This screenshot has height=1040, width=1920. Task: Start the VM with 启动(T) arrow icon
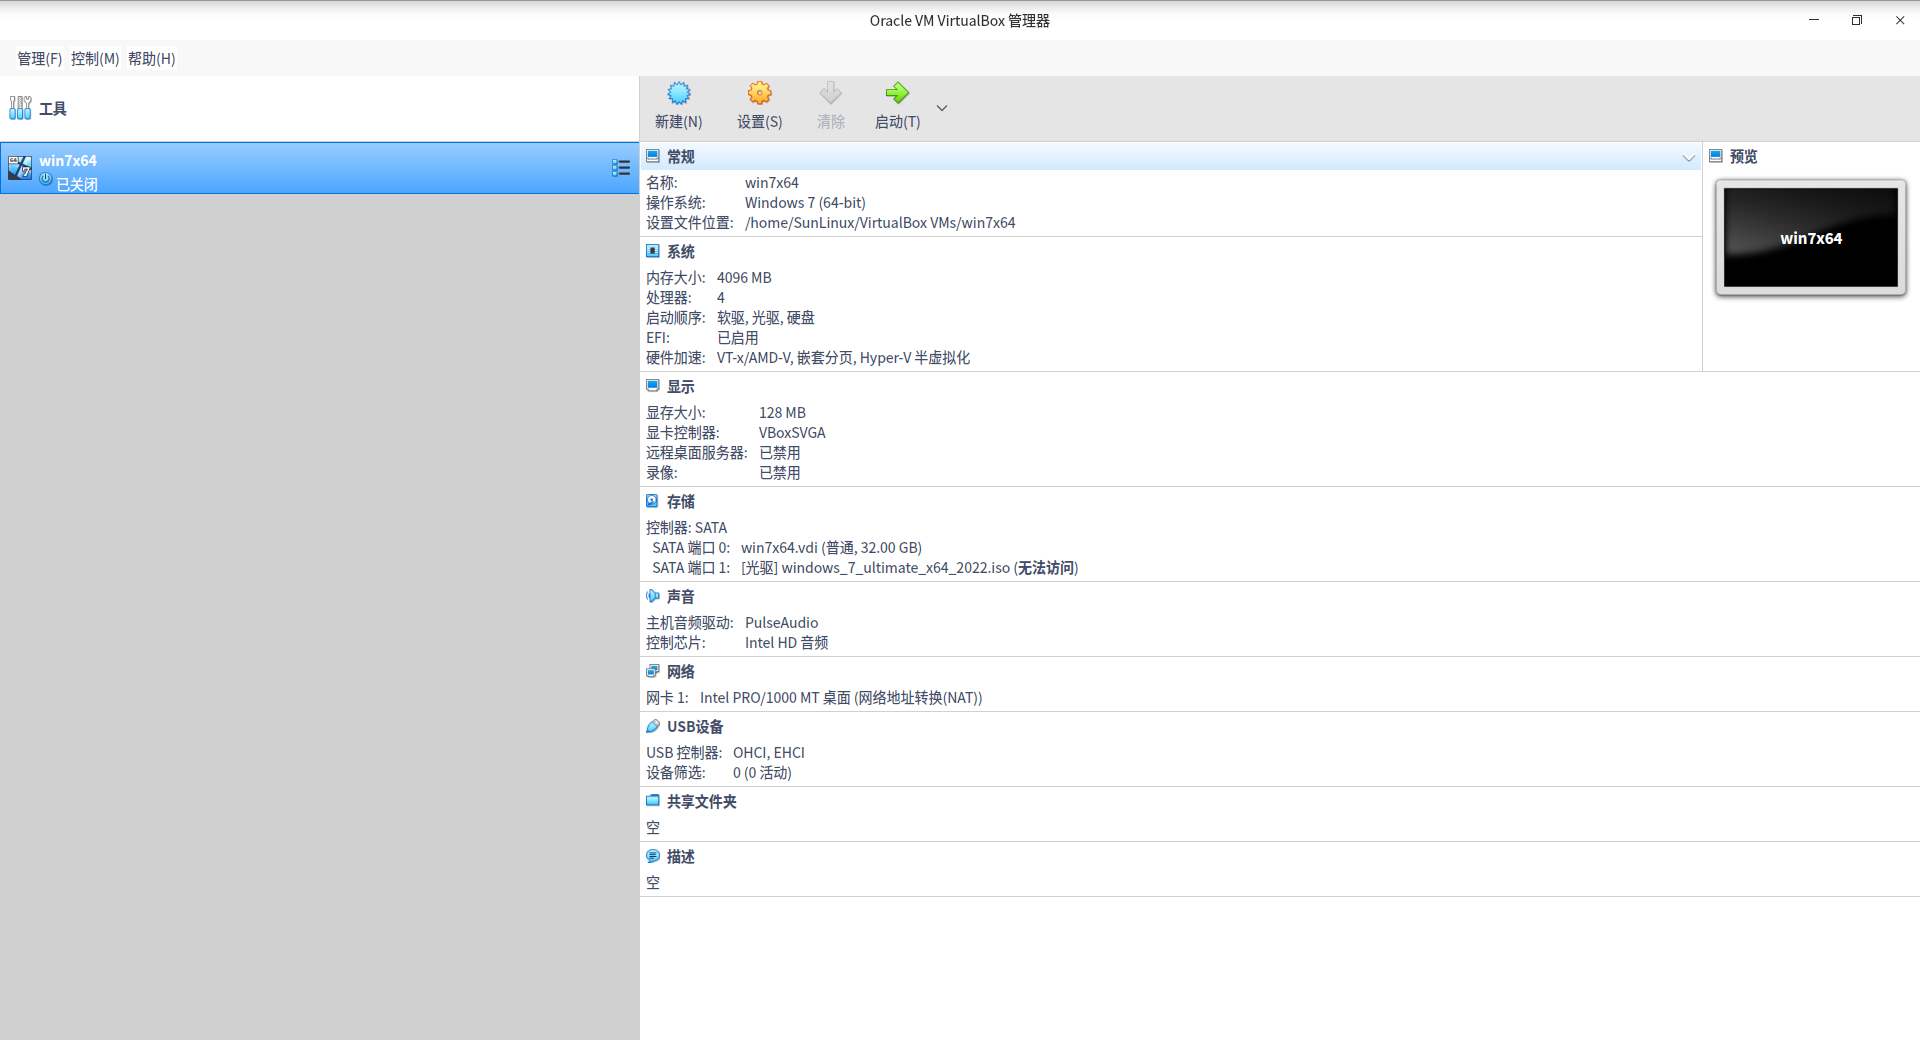coord(897,94)
